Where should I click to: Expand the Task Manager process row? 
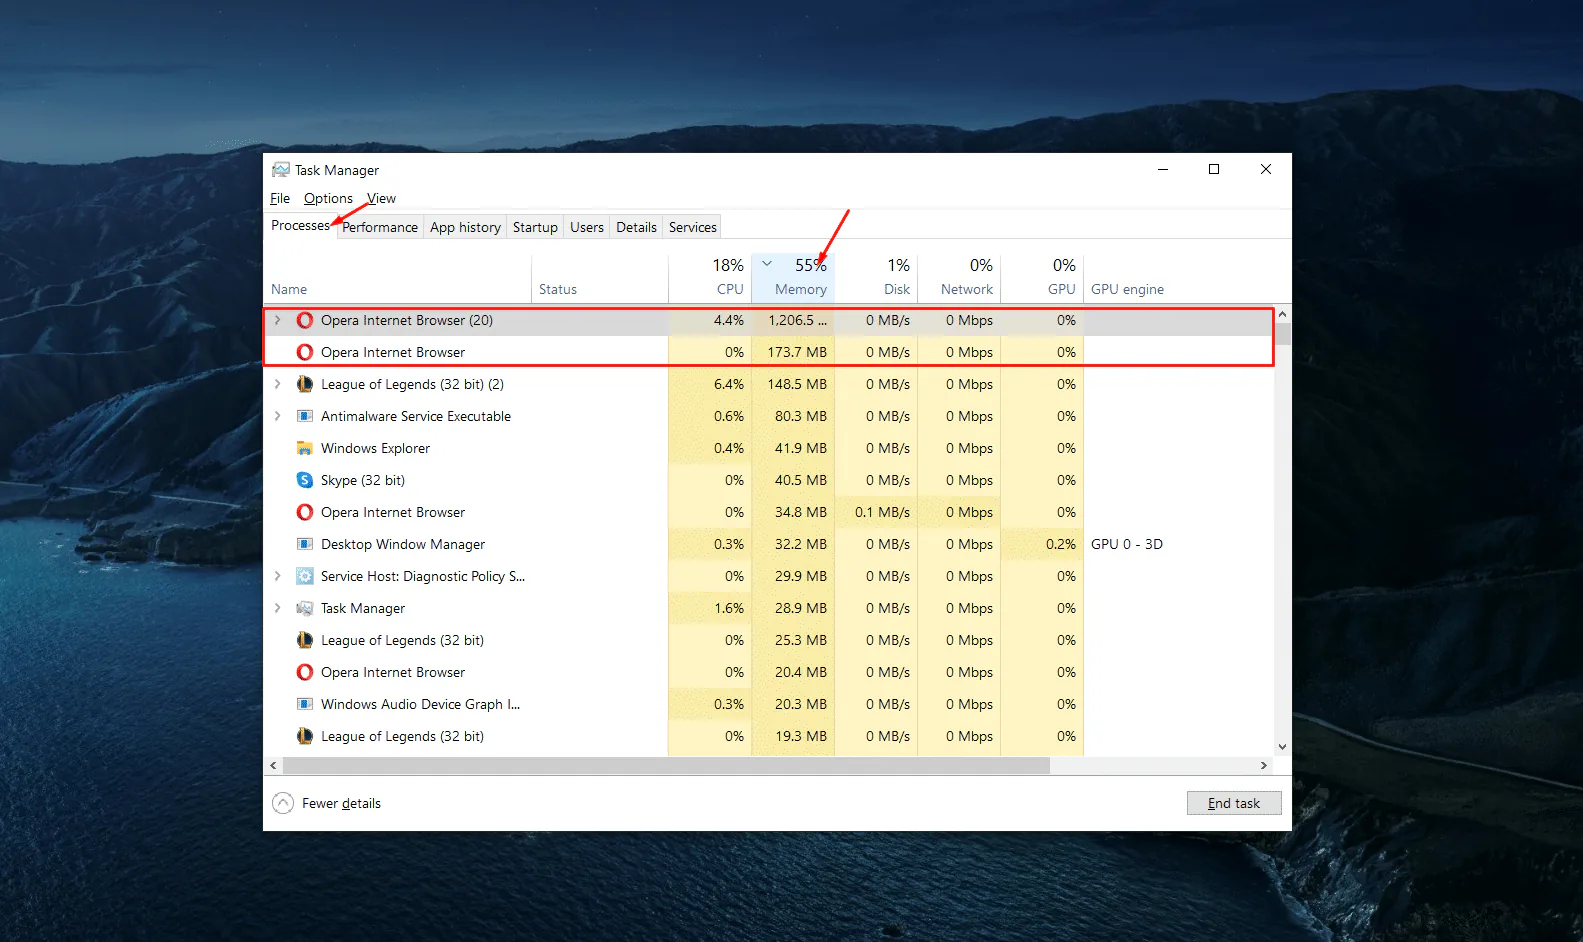pos(278,608)
